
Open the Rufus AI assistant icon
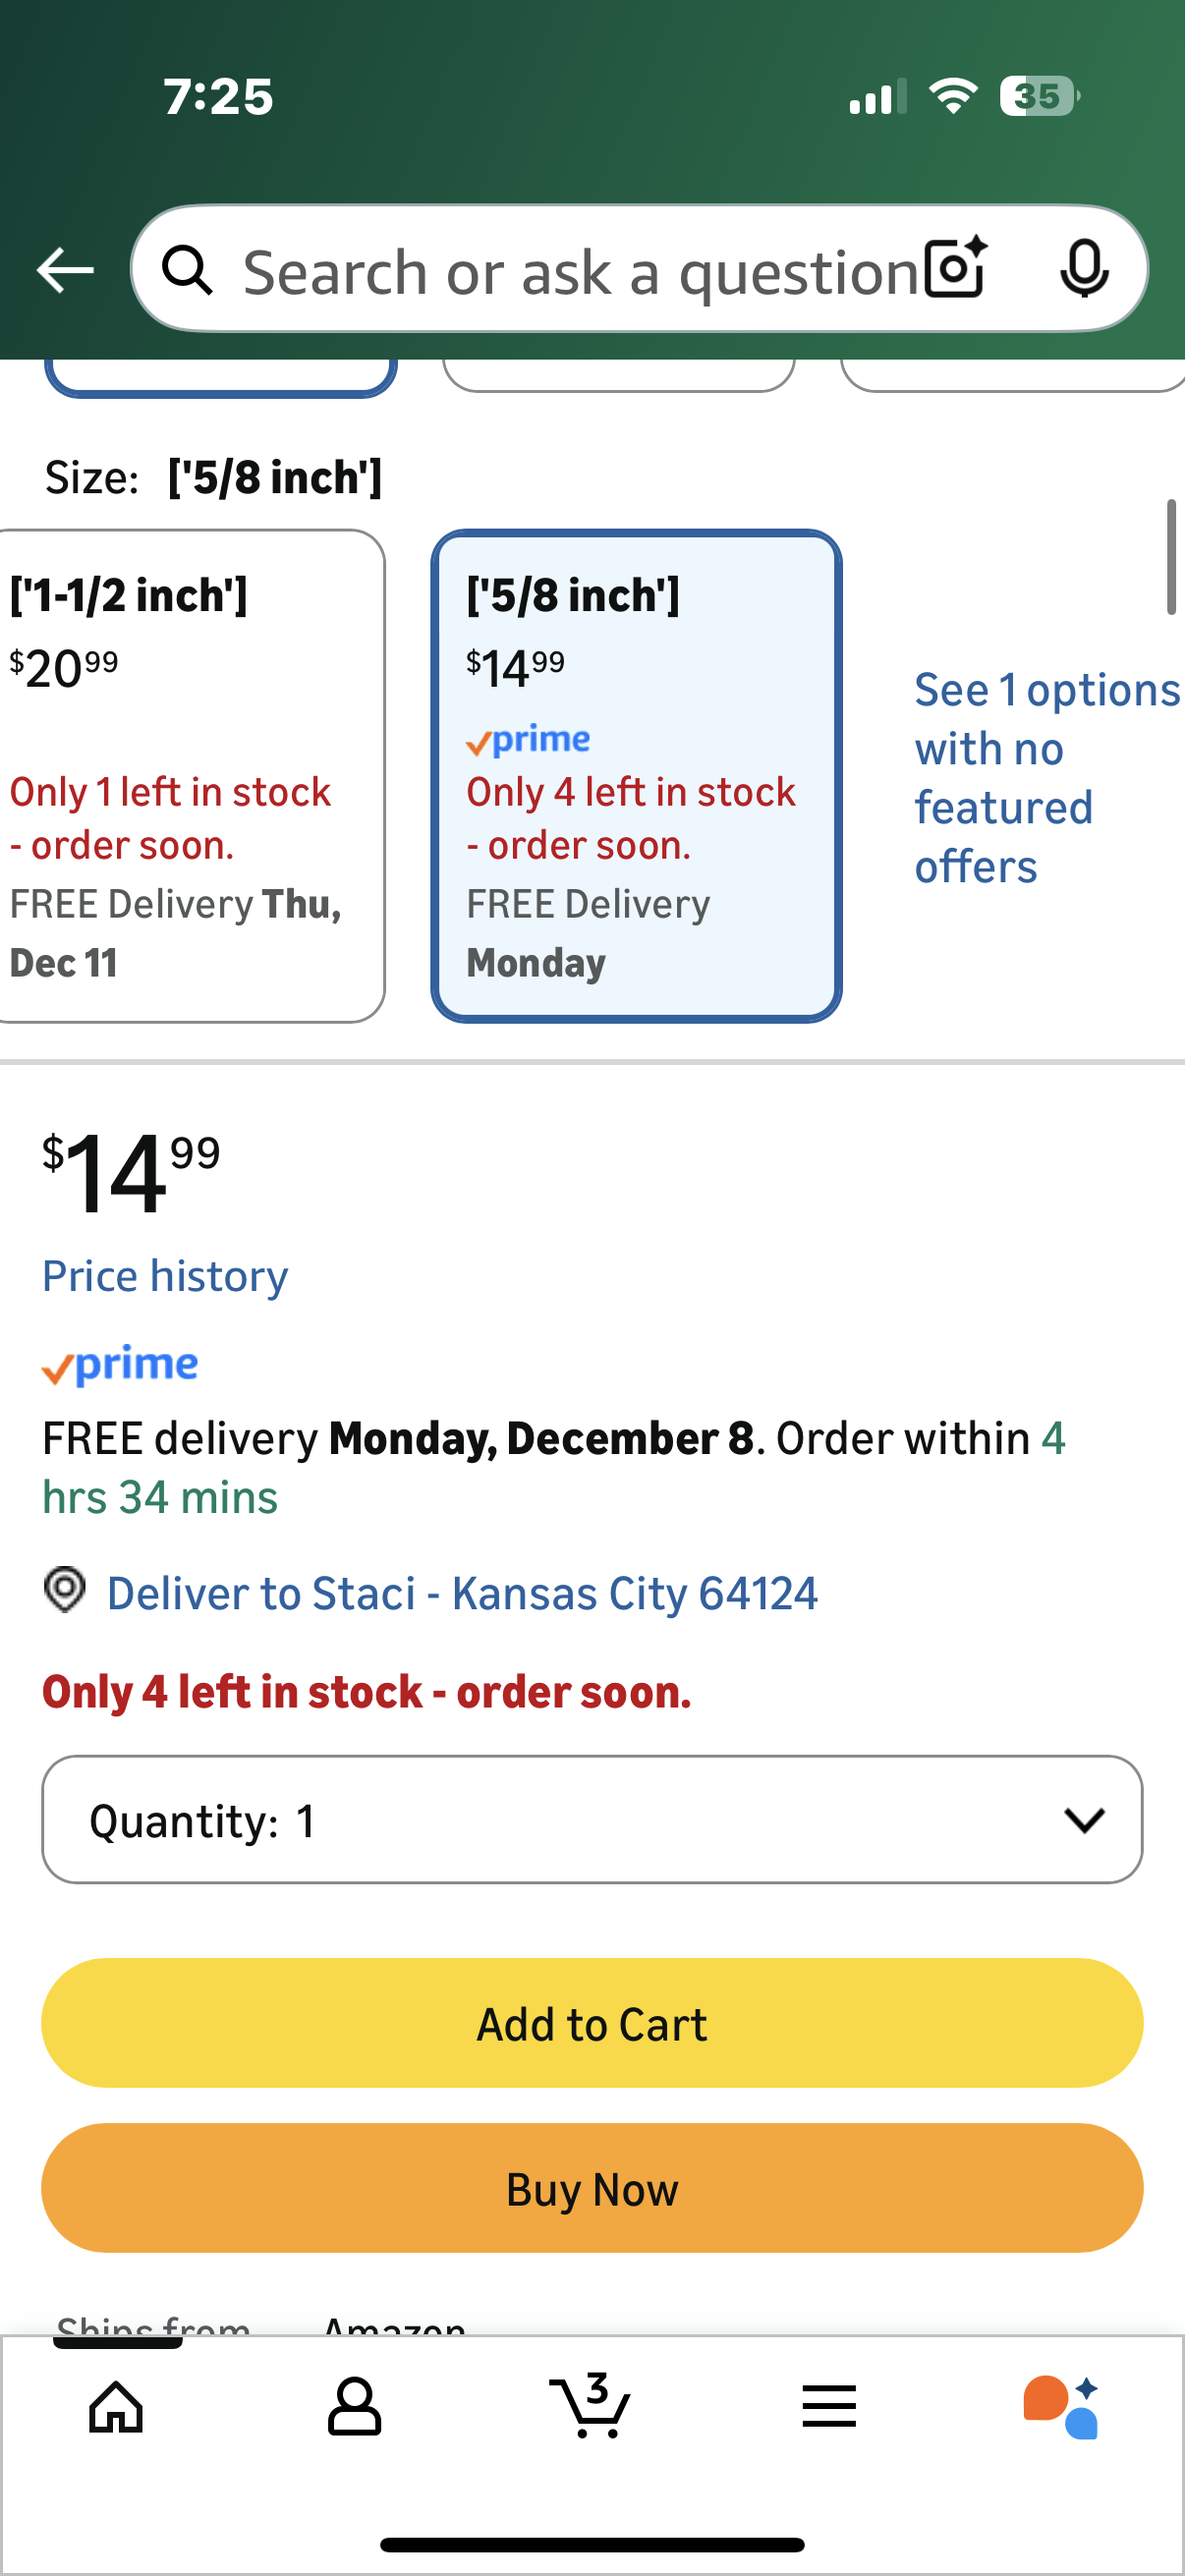(1061, 2406)
